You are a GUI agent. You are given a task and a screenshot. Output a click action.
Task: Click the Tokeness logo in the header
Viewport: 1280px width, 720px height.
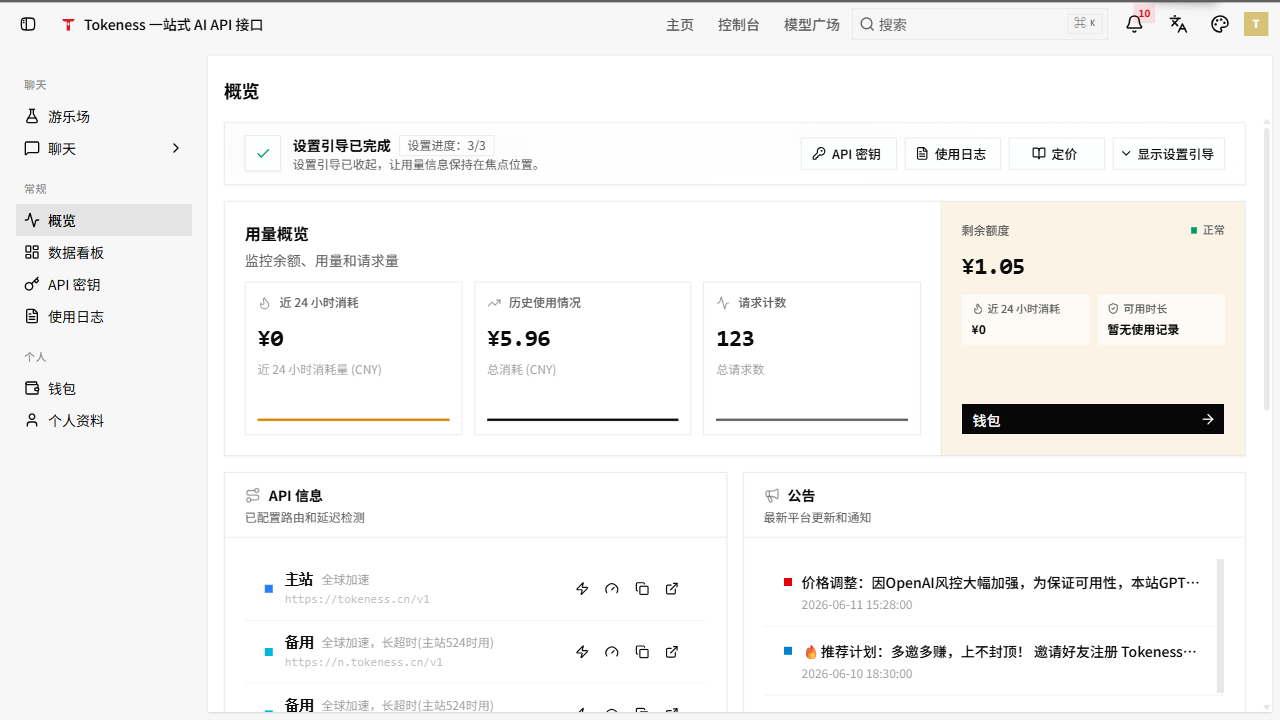[x=68, y=25]
